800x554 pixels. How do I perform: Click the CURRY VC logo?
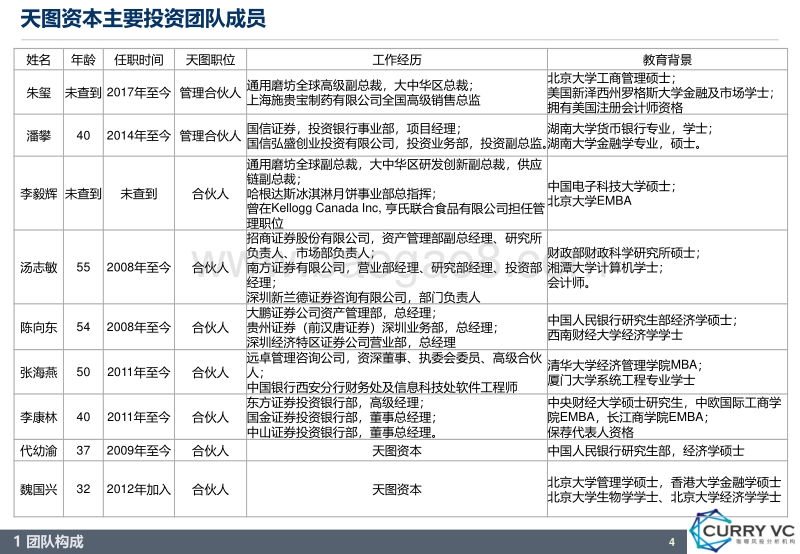tap(743, 532)
